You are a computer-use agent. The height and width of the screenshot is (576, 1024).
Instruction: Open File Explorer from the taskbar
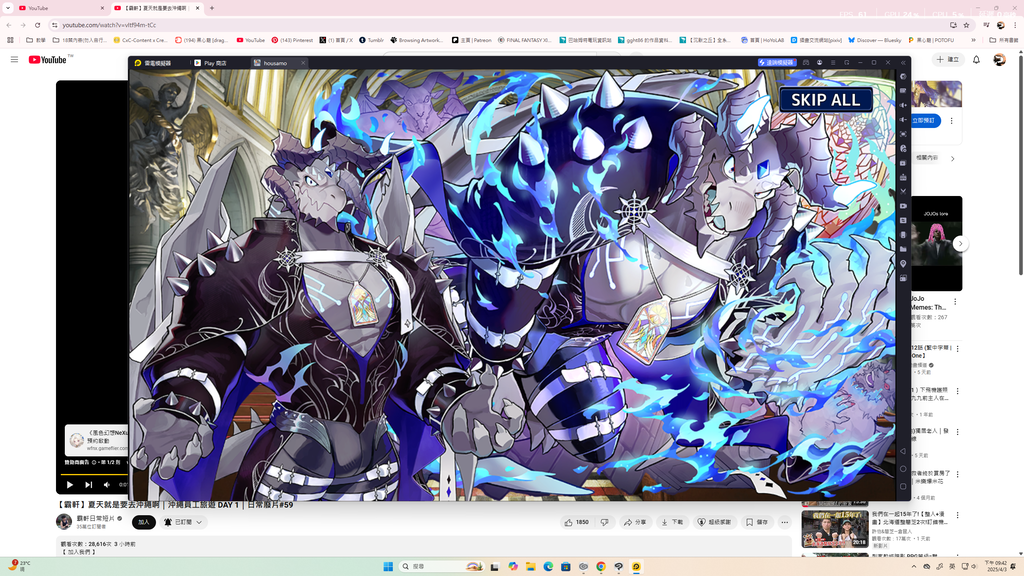tap(530, 566)
